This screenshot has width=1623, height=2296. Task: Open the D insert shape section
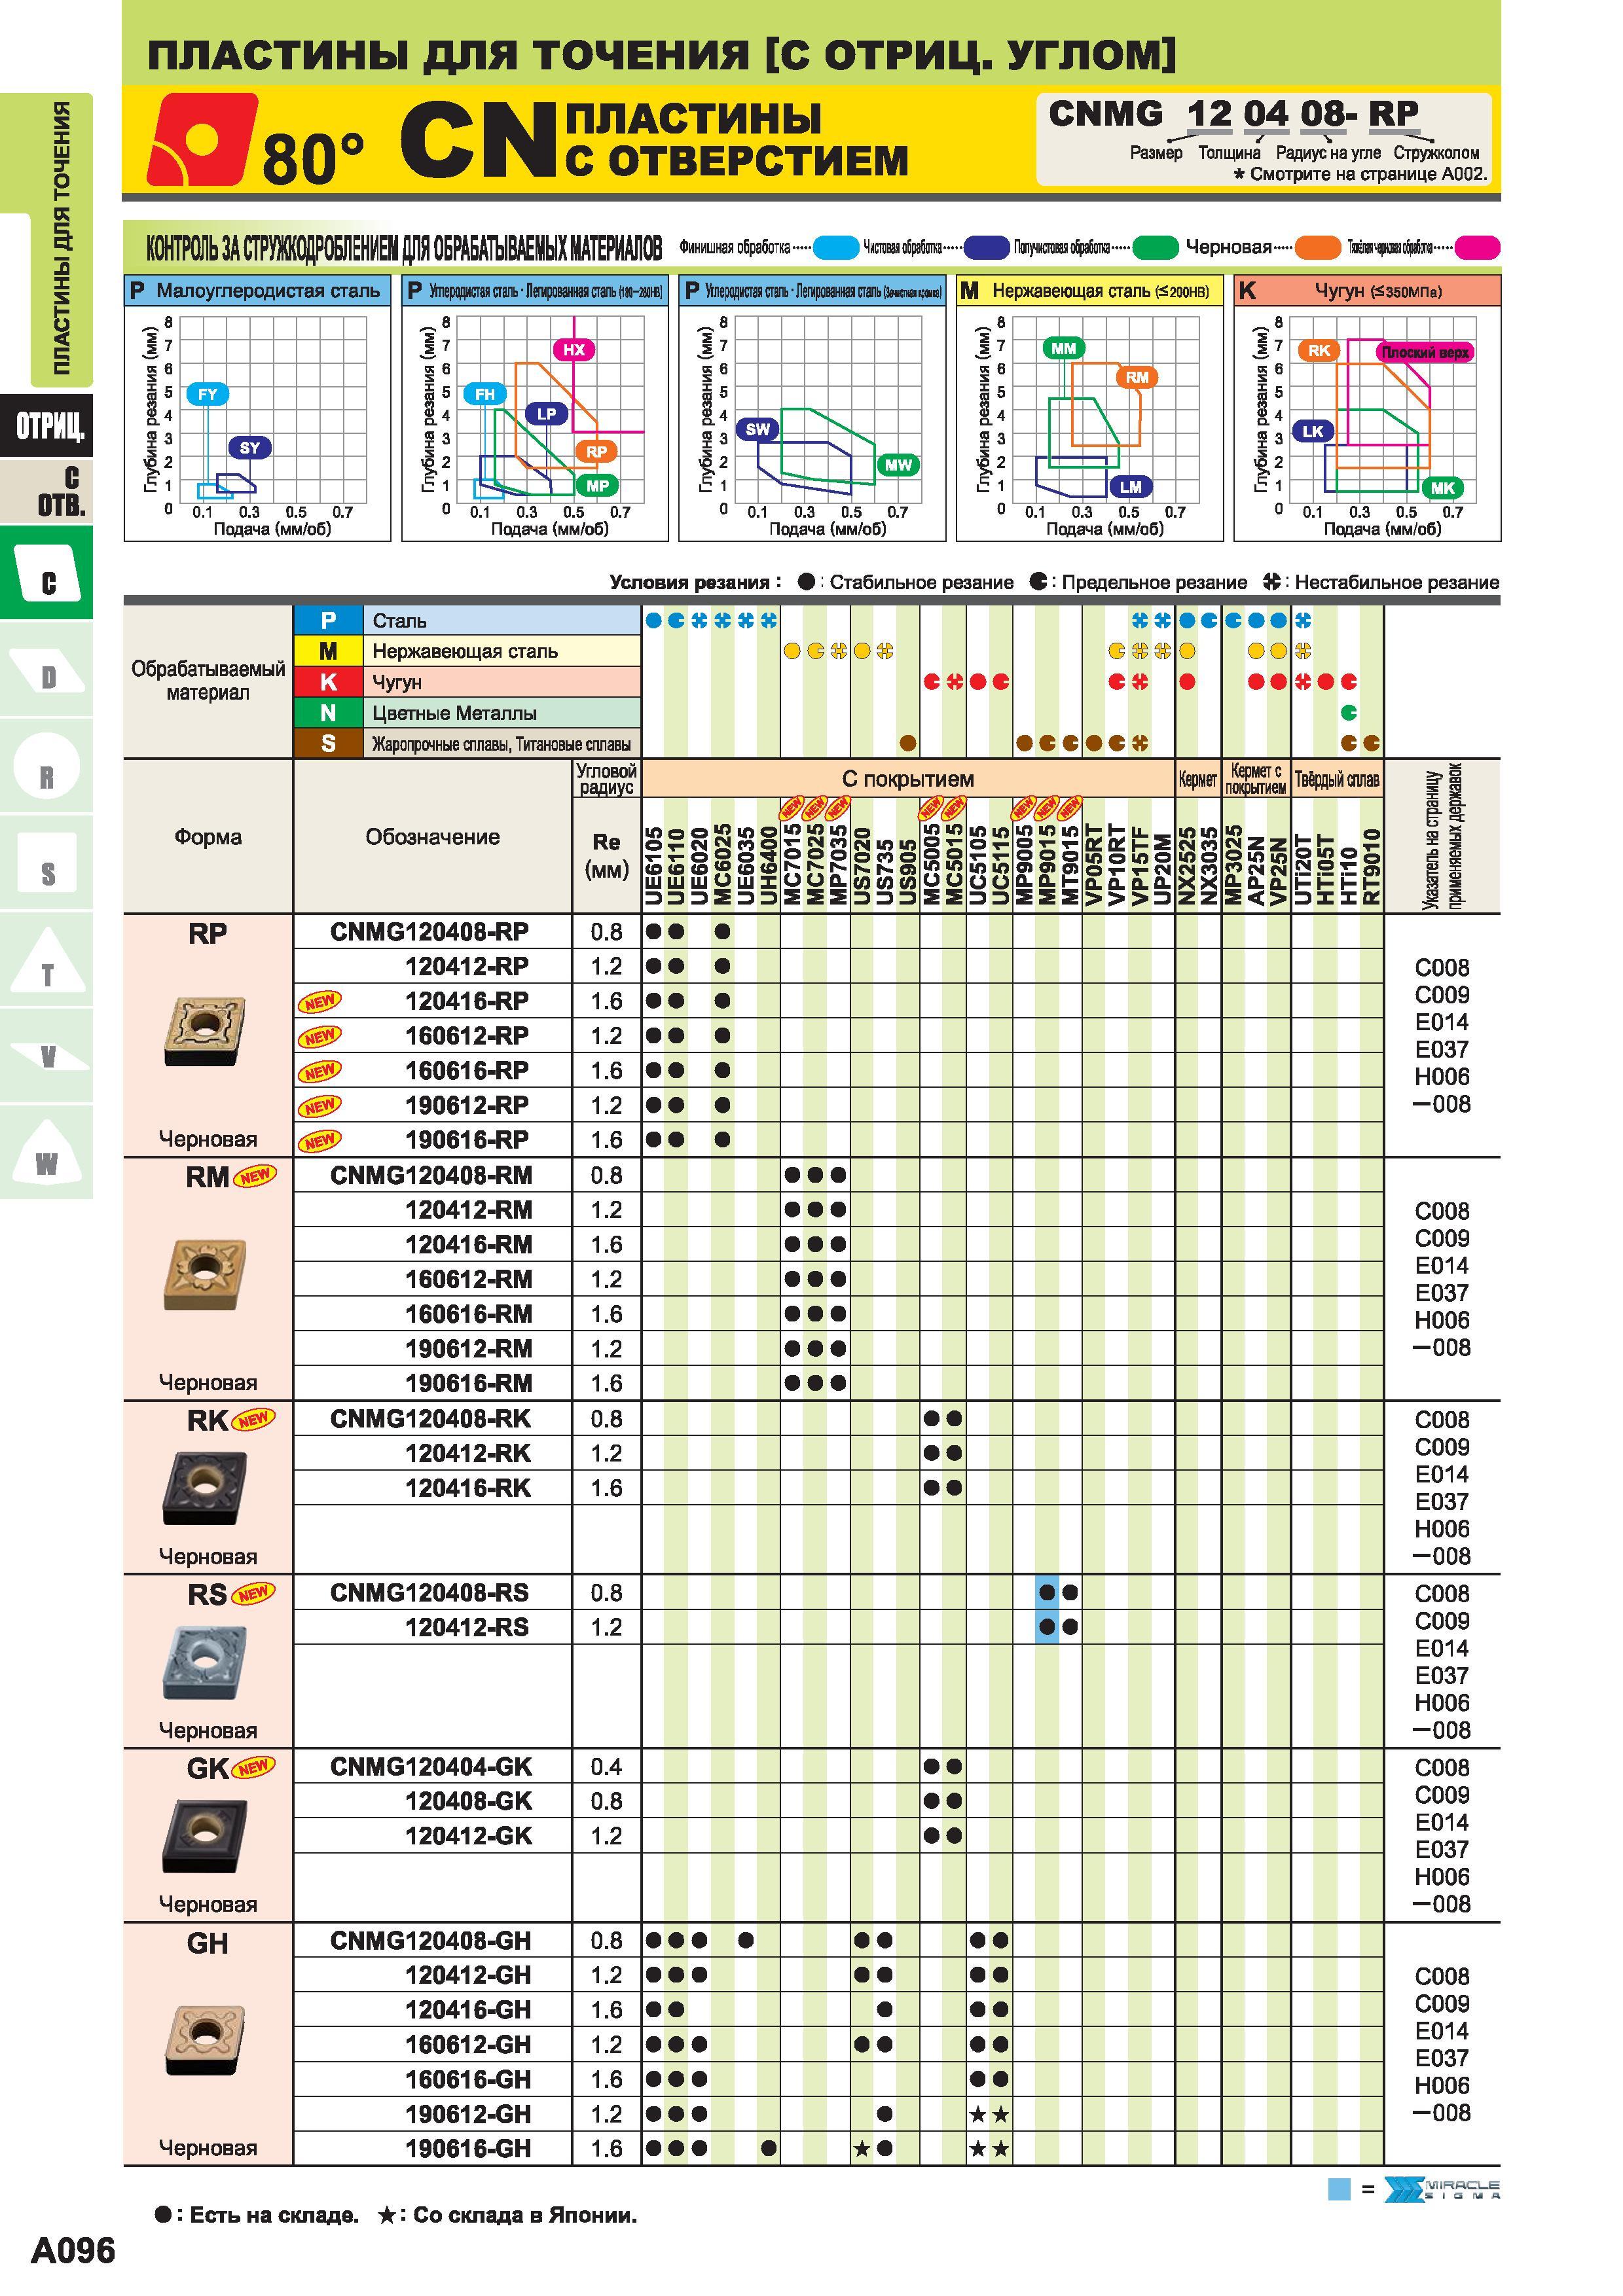(x=47, y=670)
